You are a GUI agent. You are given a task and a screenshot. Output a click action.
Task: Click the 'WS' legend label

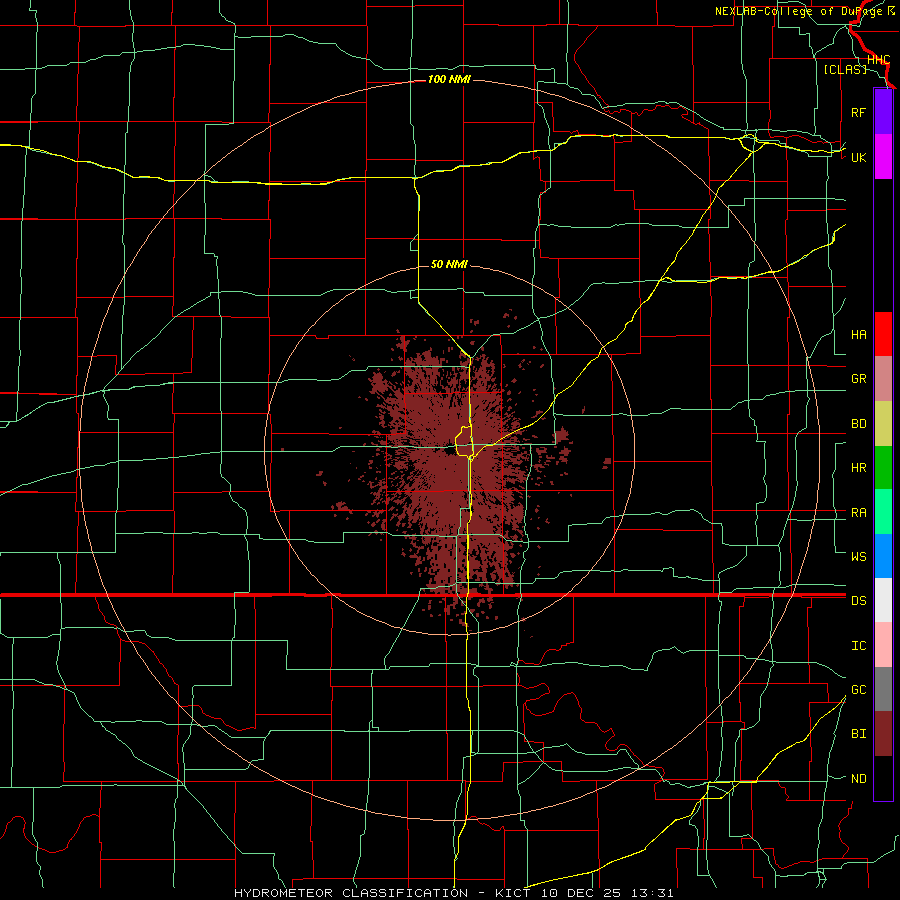tap(859, 557)
